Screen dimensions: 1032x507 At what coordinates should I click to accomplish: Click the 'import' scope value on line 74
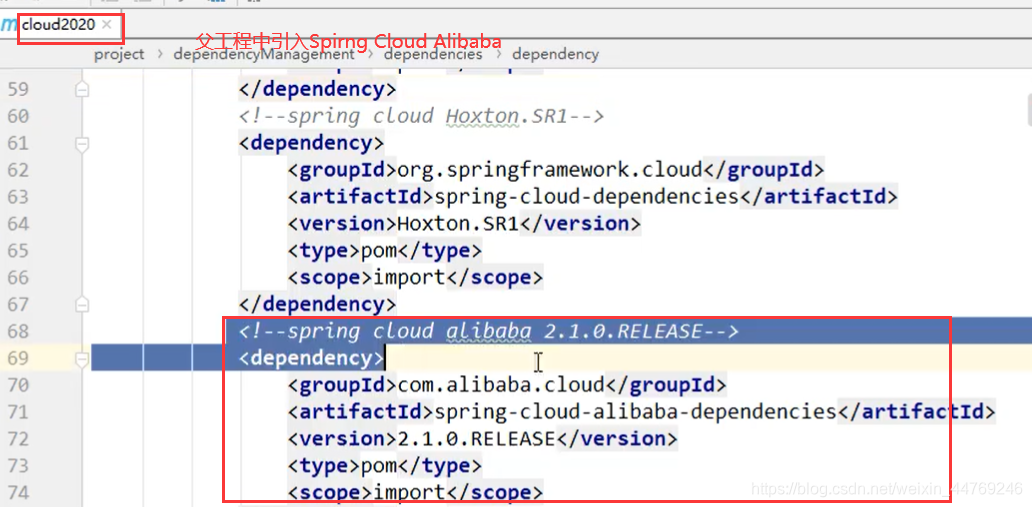[409, 493]
